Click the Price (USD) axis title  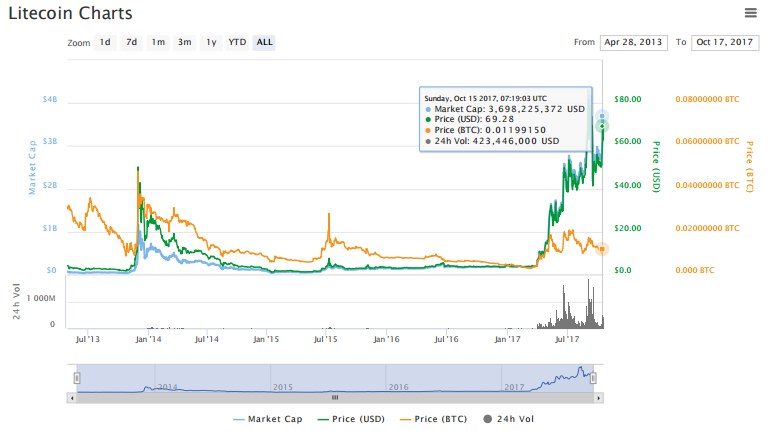click(656, 167)
